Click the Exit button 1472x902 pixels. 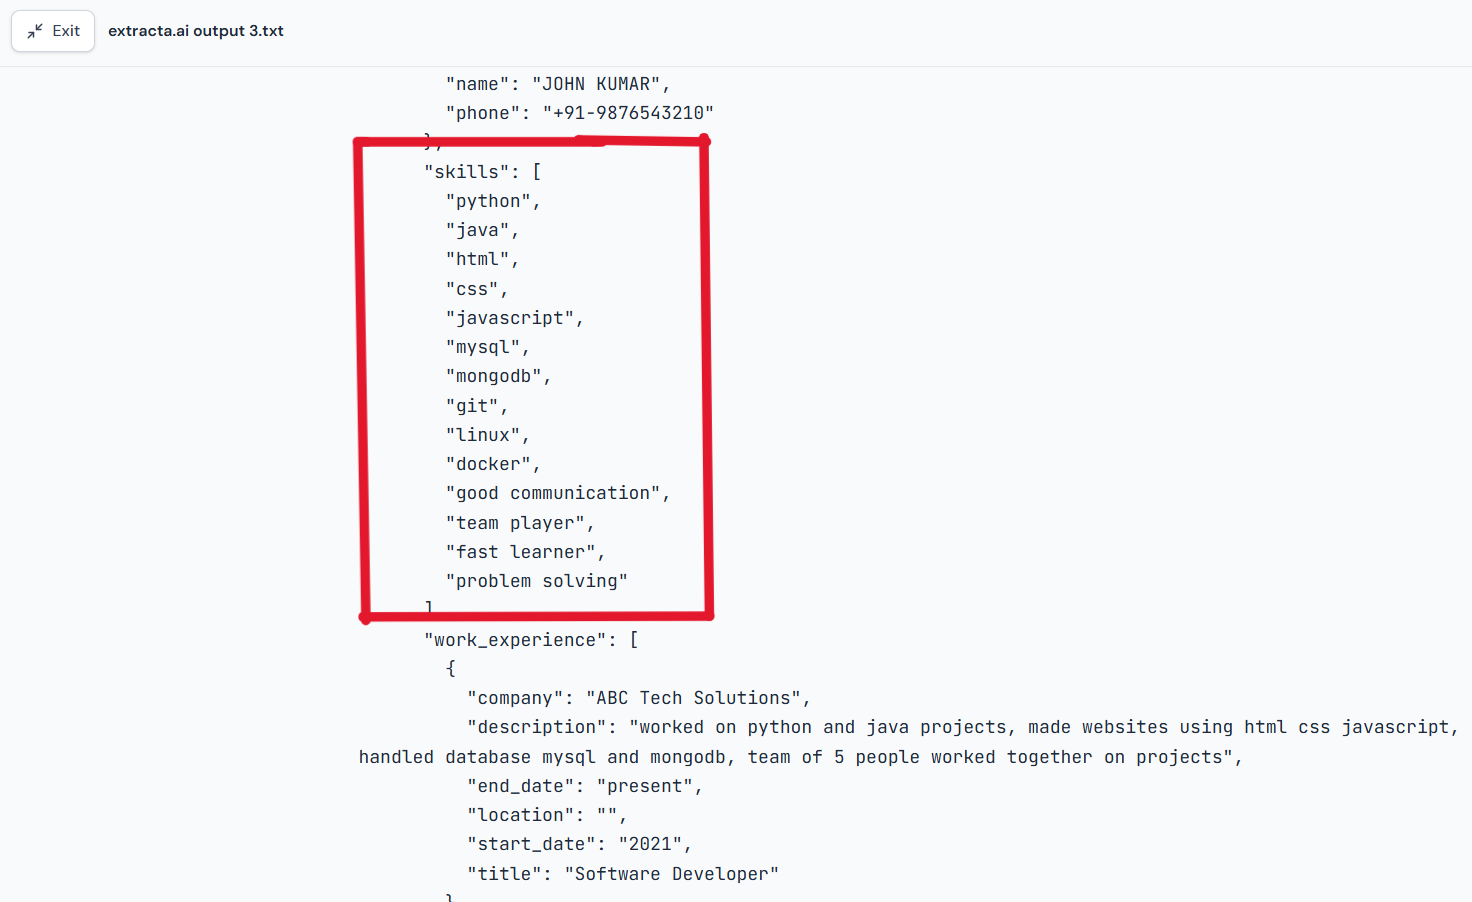click(53, 31)
